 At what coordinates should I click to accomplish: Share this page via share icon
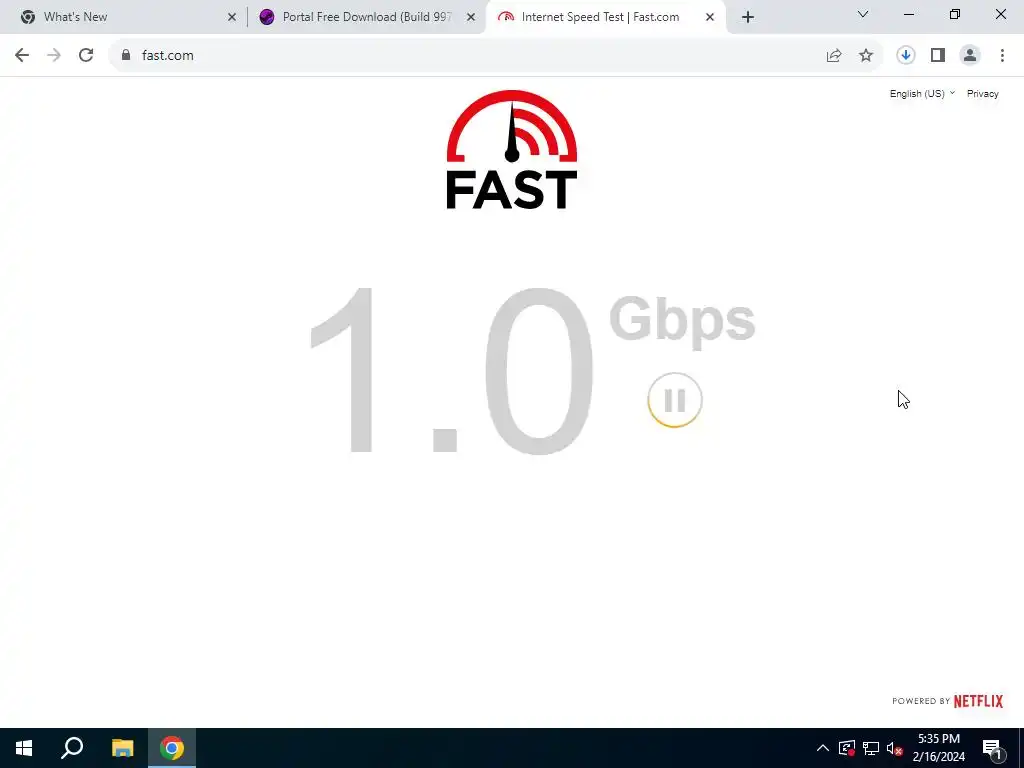pyautogui.click(x=834, y=56)
